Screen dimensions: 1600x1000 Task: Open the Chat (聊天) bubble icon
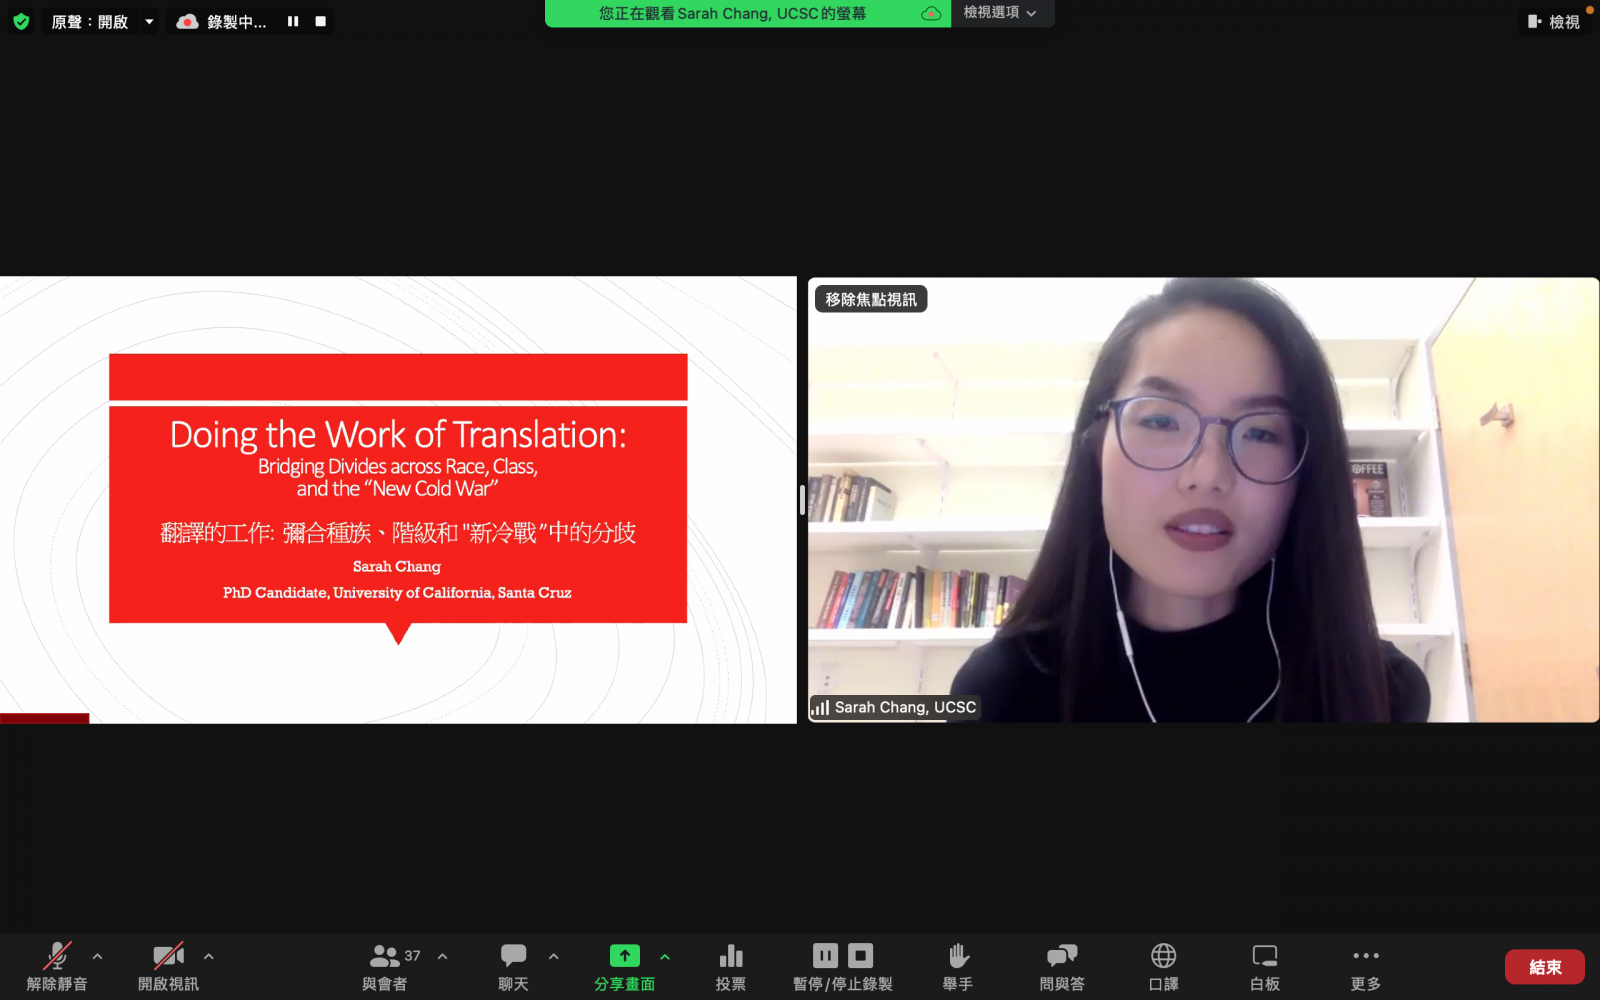(513, 957)
